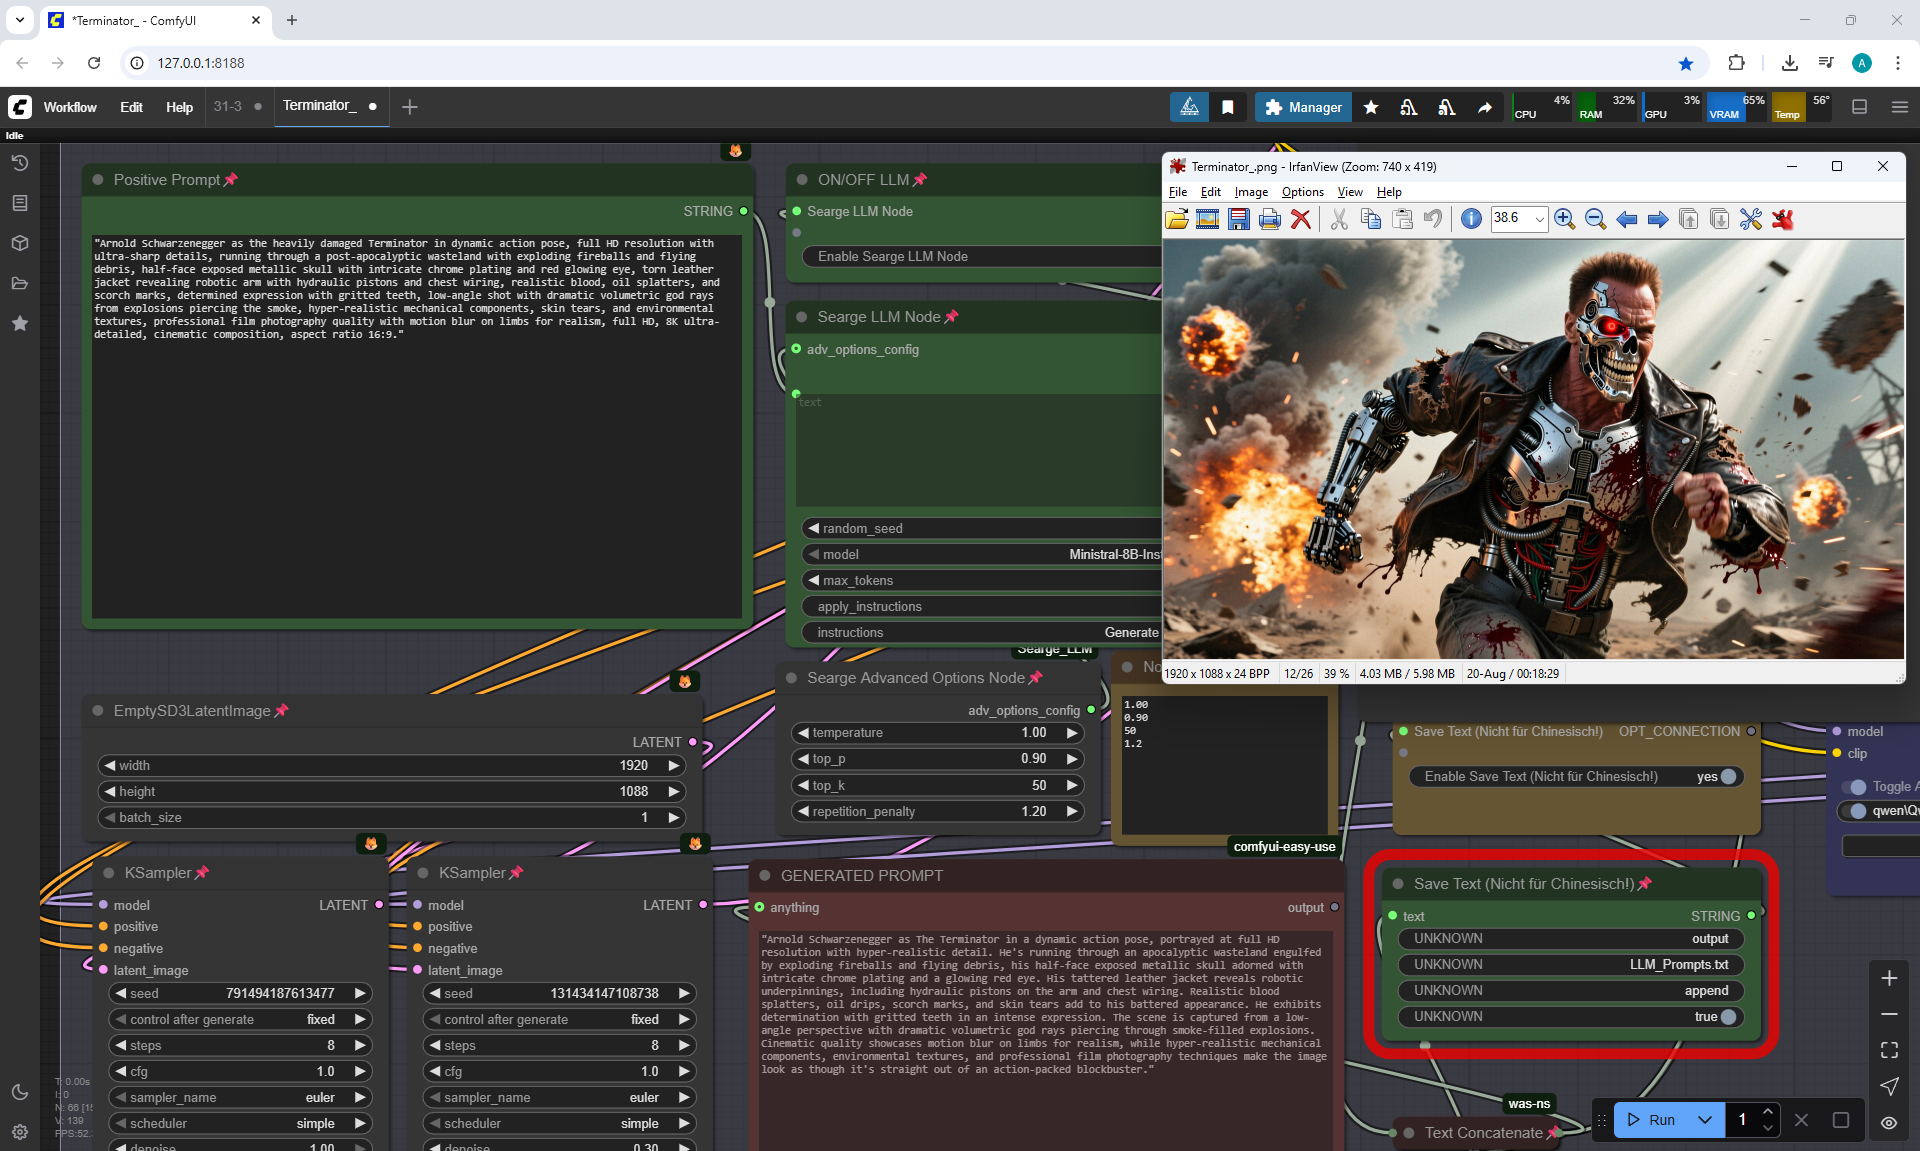Expand the Run button dropdown arrow

1705,1120
